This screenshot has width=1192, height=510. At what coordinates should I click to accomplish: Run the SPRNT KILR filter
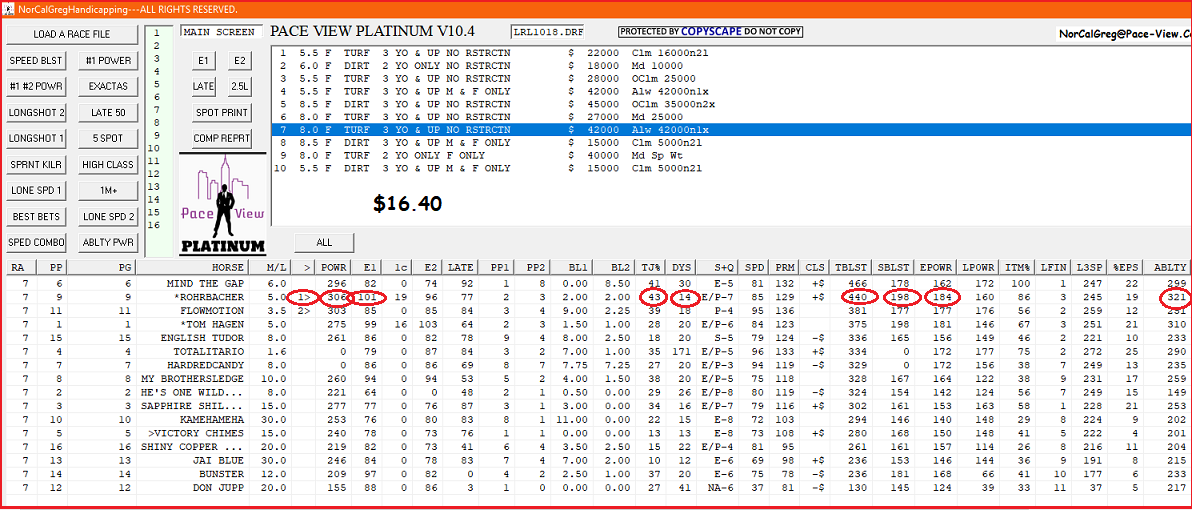pyautogui.click(x=36, y=164)
